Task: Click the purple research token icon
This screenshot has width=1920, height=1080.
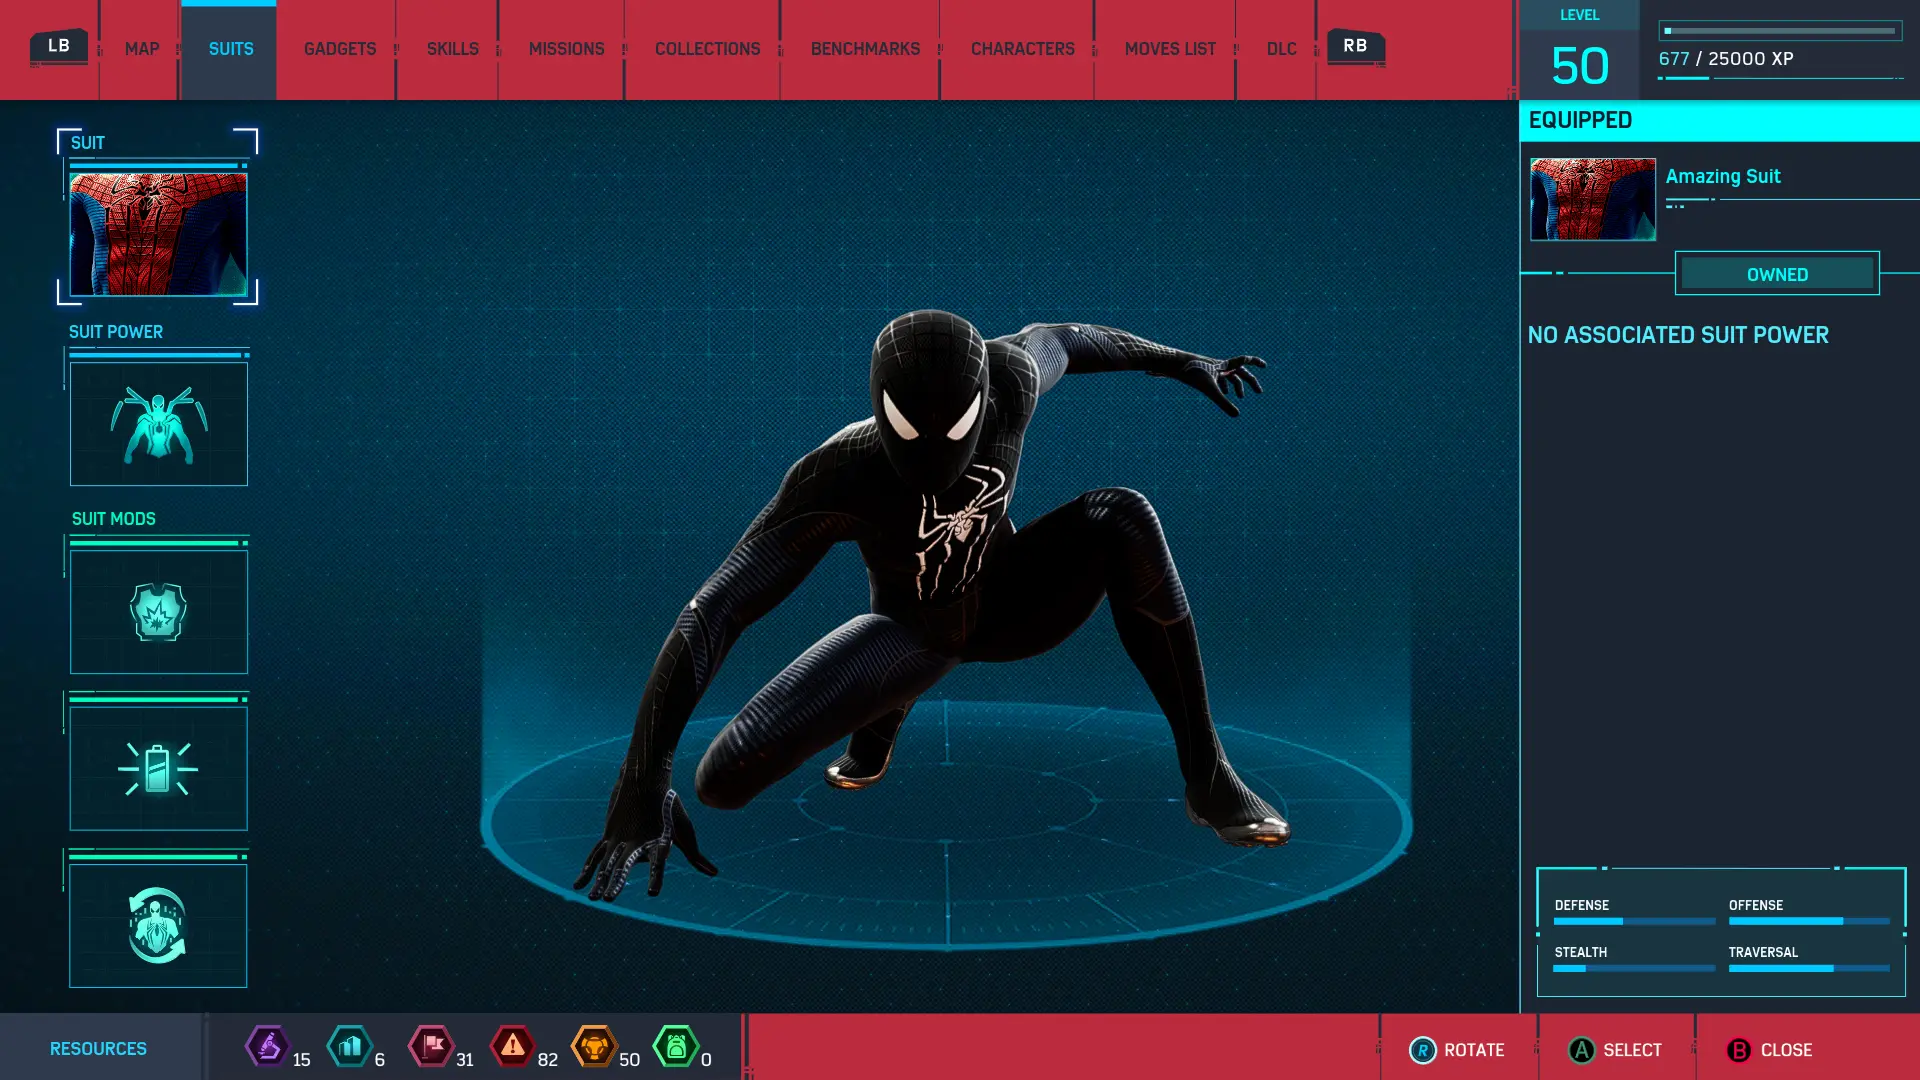Action: click(268, 1047)
